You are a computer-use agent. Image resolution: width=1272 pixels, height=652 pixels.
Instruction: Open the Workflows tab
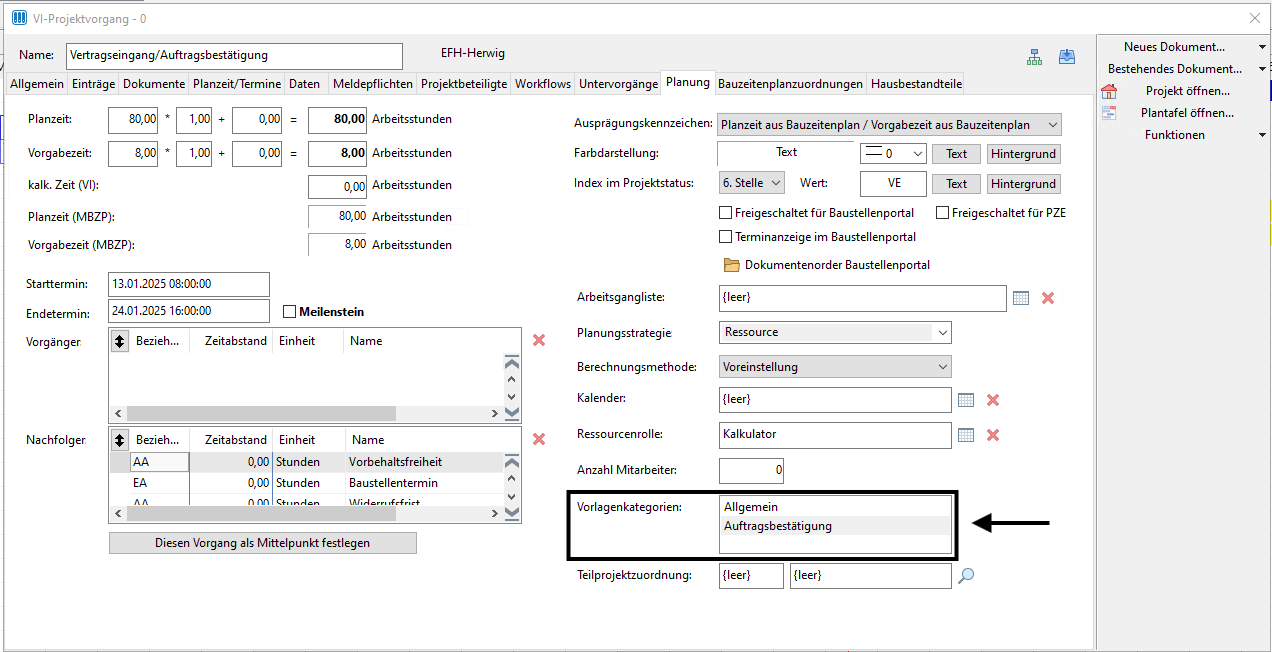[543, 84]
